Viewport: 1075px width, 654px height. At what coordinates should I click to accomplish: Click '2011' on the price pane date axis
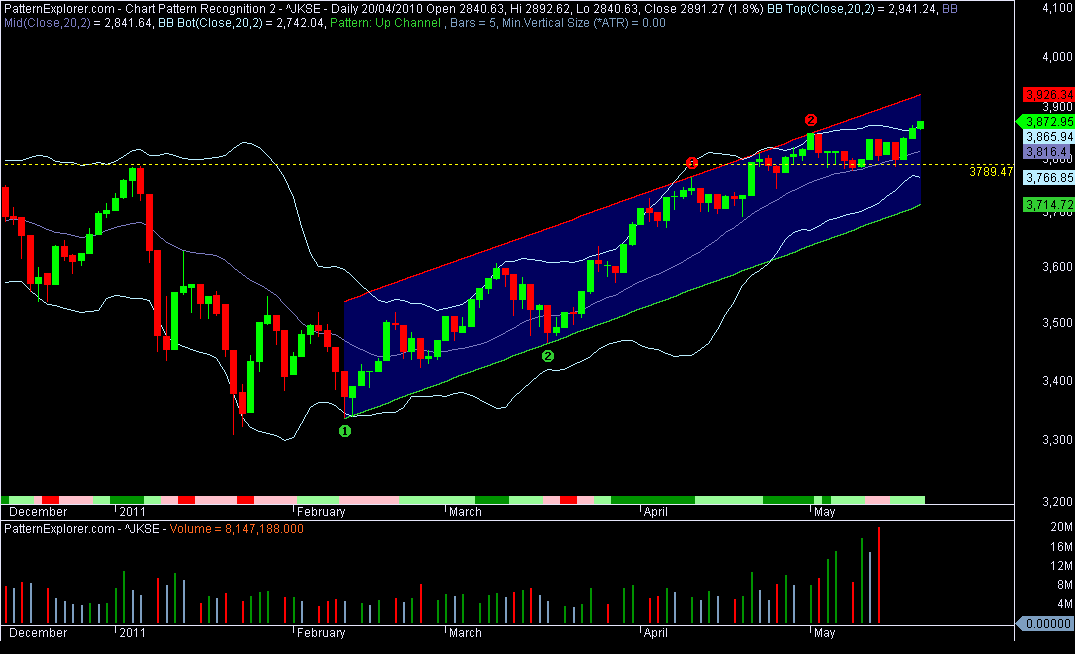pyautogui.click(x=132, y=511)
